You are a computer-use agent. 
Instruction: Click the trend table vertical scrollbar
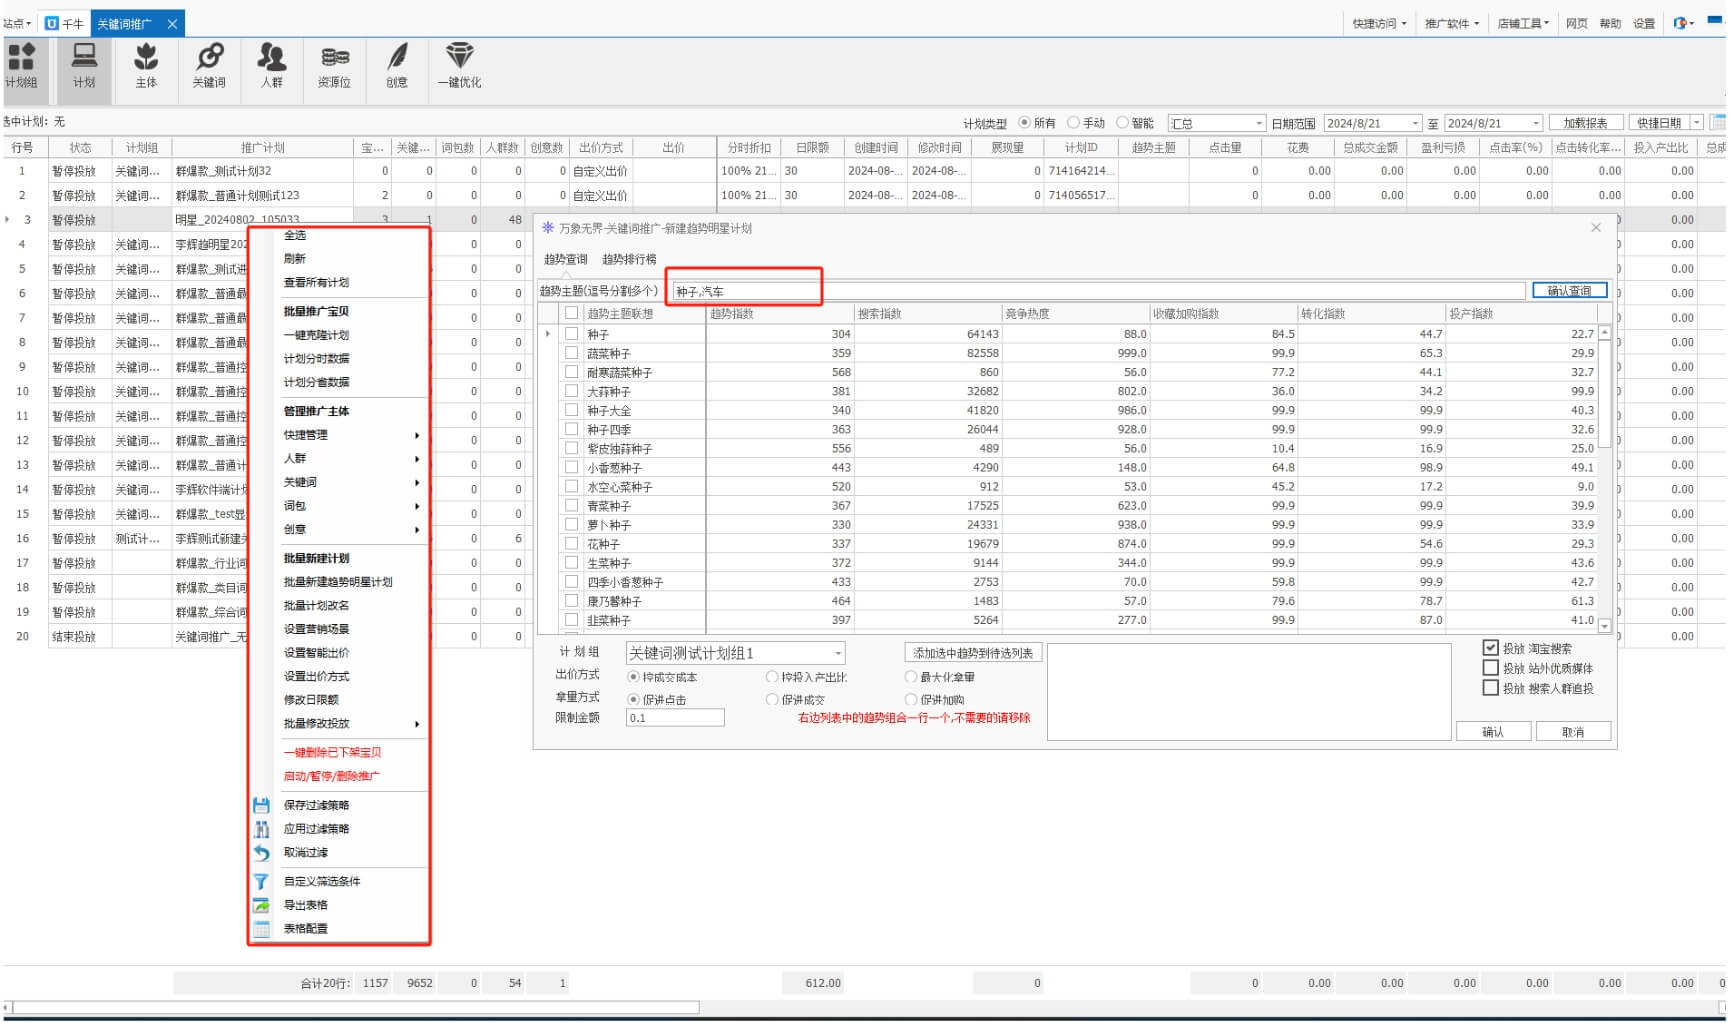tap(1604, 479)
